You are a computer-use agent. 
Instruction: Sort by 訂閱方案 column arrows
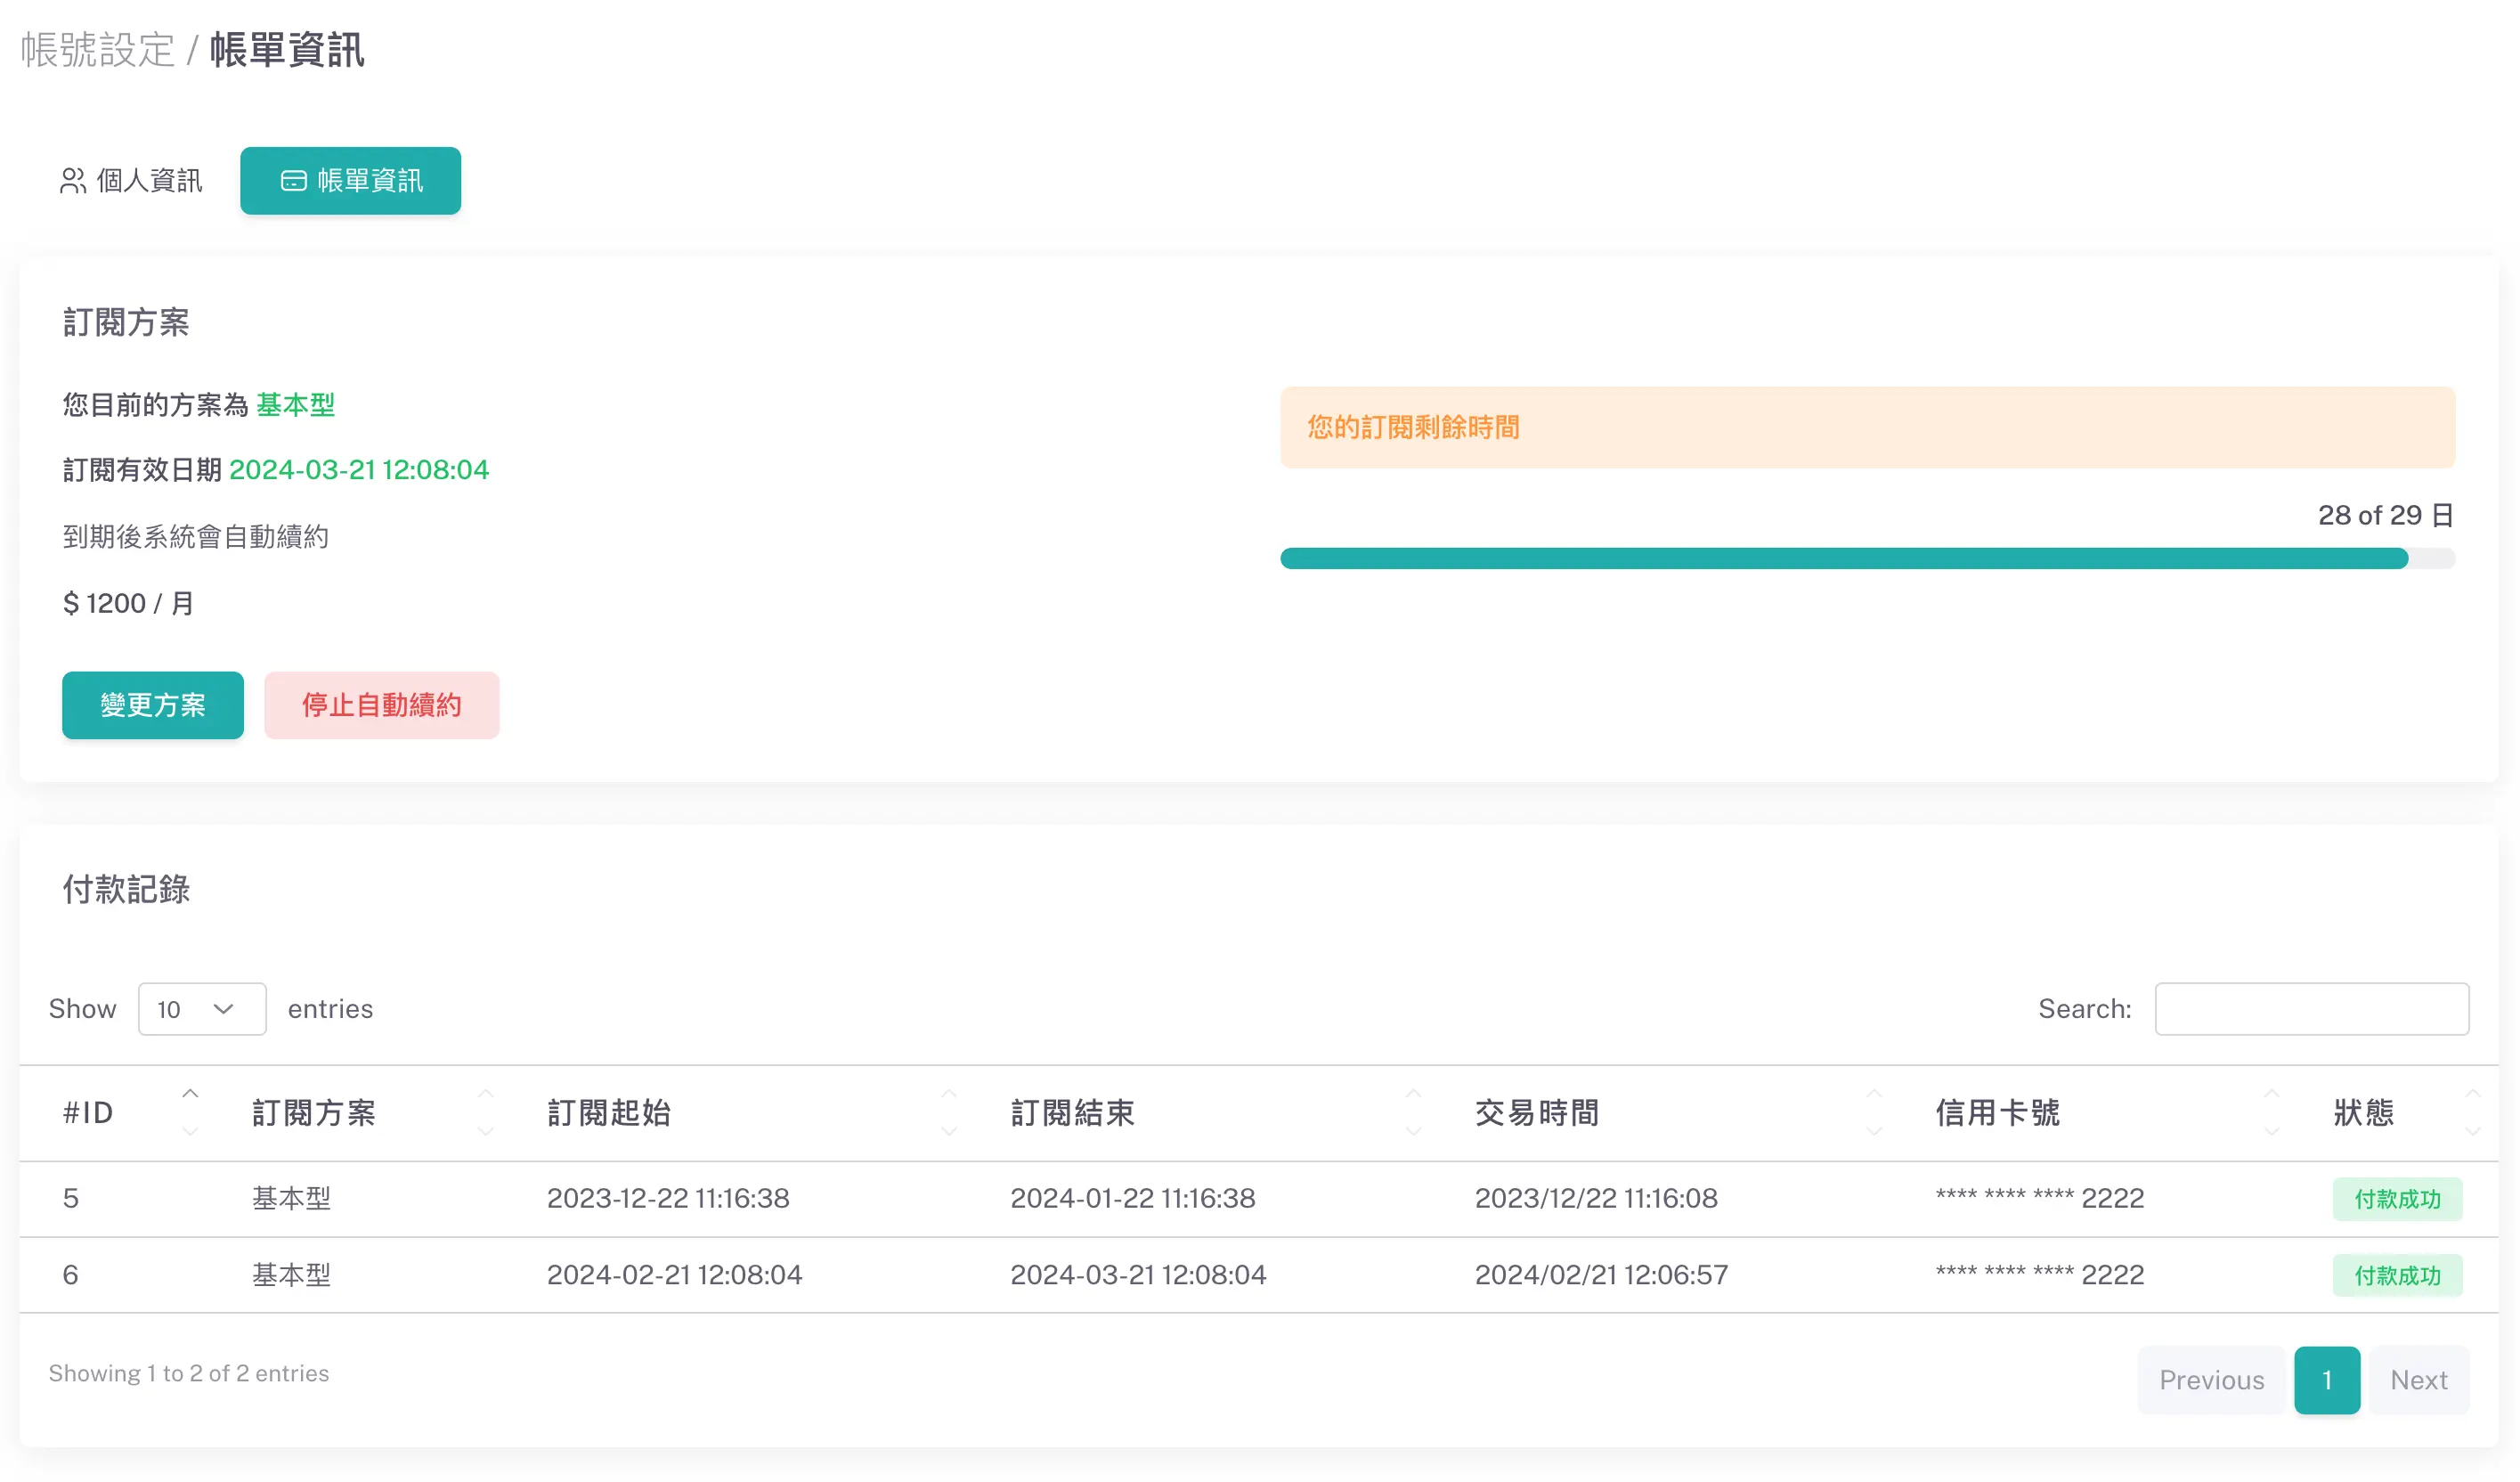tap(486, 1112)
